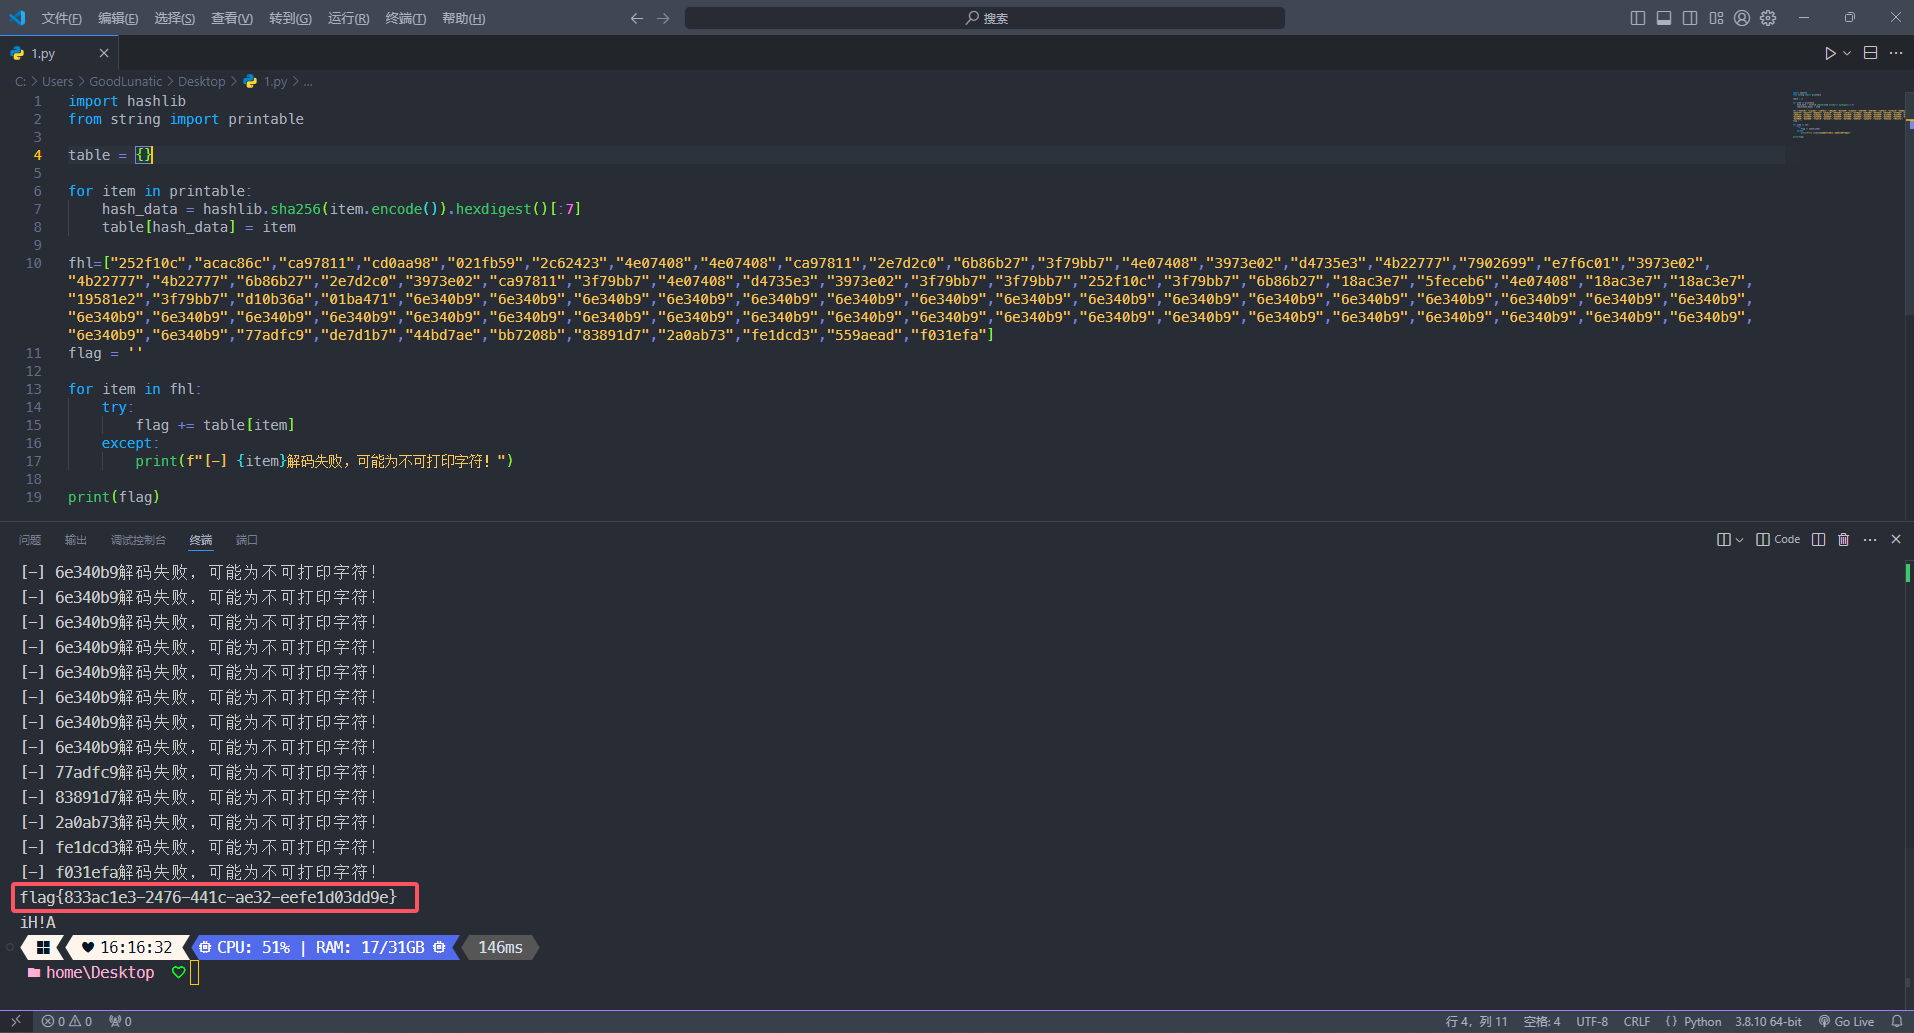The image size is (1914, 1033).
Task: Select the Code terminal instance
Action: (x=1778, y=540)
